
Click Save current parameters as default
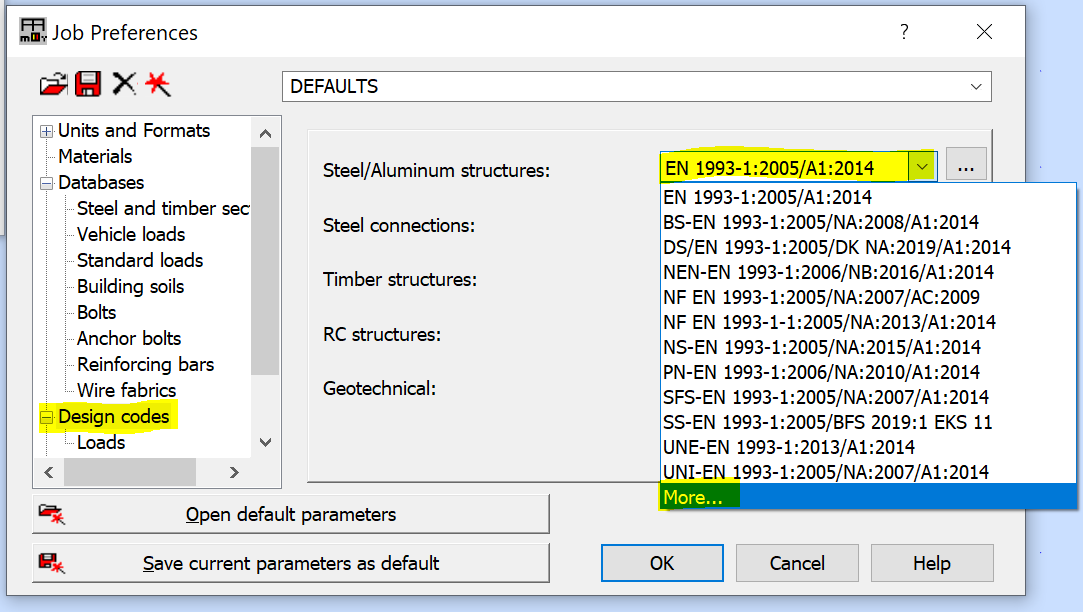291,563
